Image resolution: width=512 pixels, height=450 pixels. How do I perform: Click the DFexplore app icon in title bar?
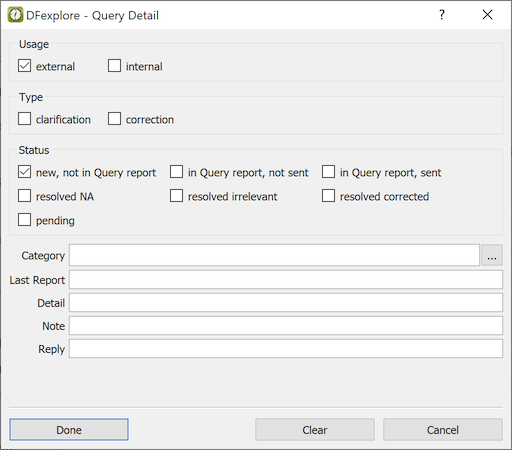point(15,15)
